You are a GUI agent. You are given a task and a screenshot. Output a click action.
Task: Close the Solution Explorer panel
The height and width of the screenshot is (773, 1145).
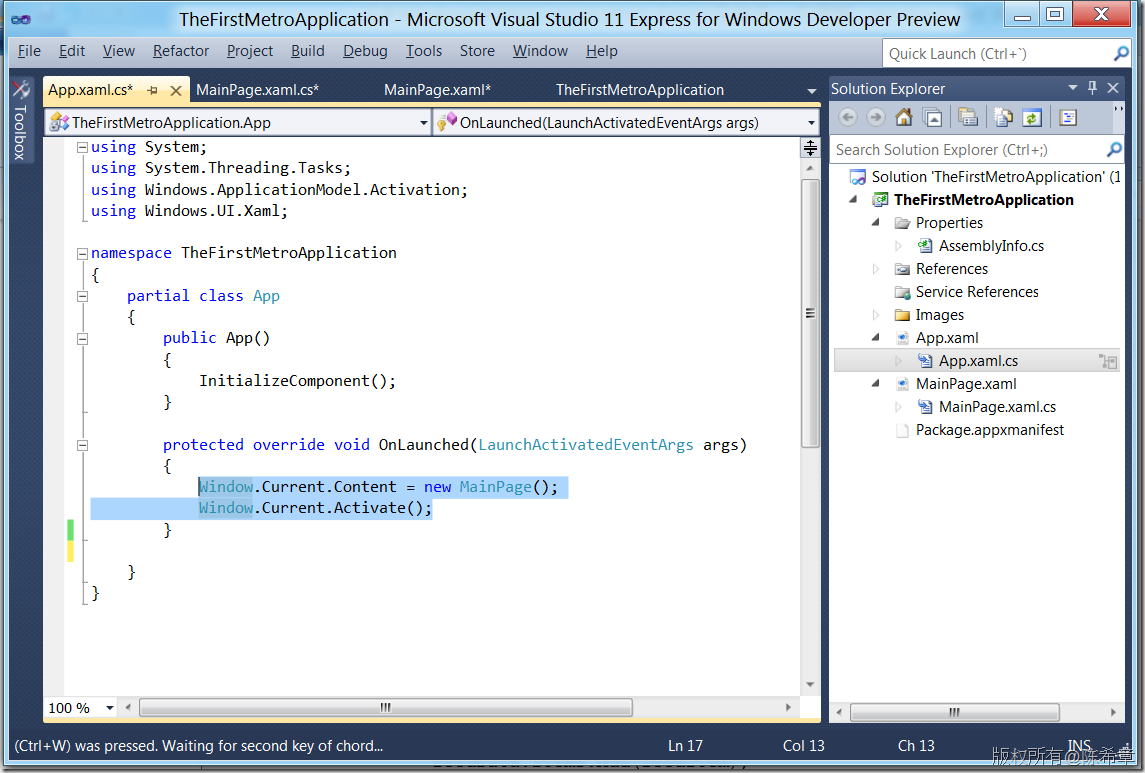pyautogui.click(x=1113, y=88)
